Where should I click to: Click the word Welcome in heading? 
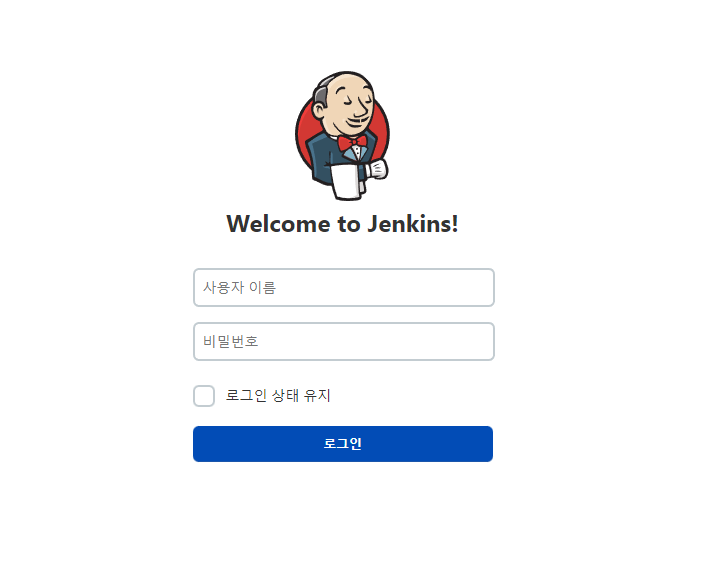[x=278, y=224]
